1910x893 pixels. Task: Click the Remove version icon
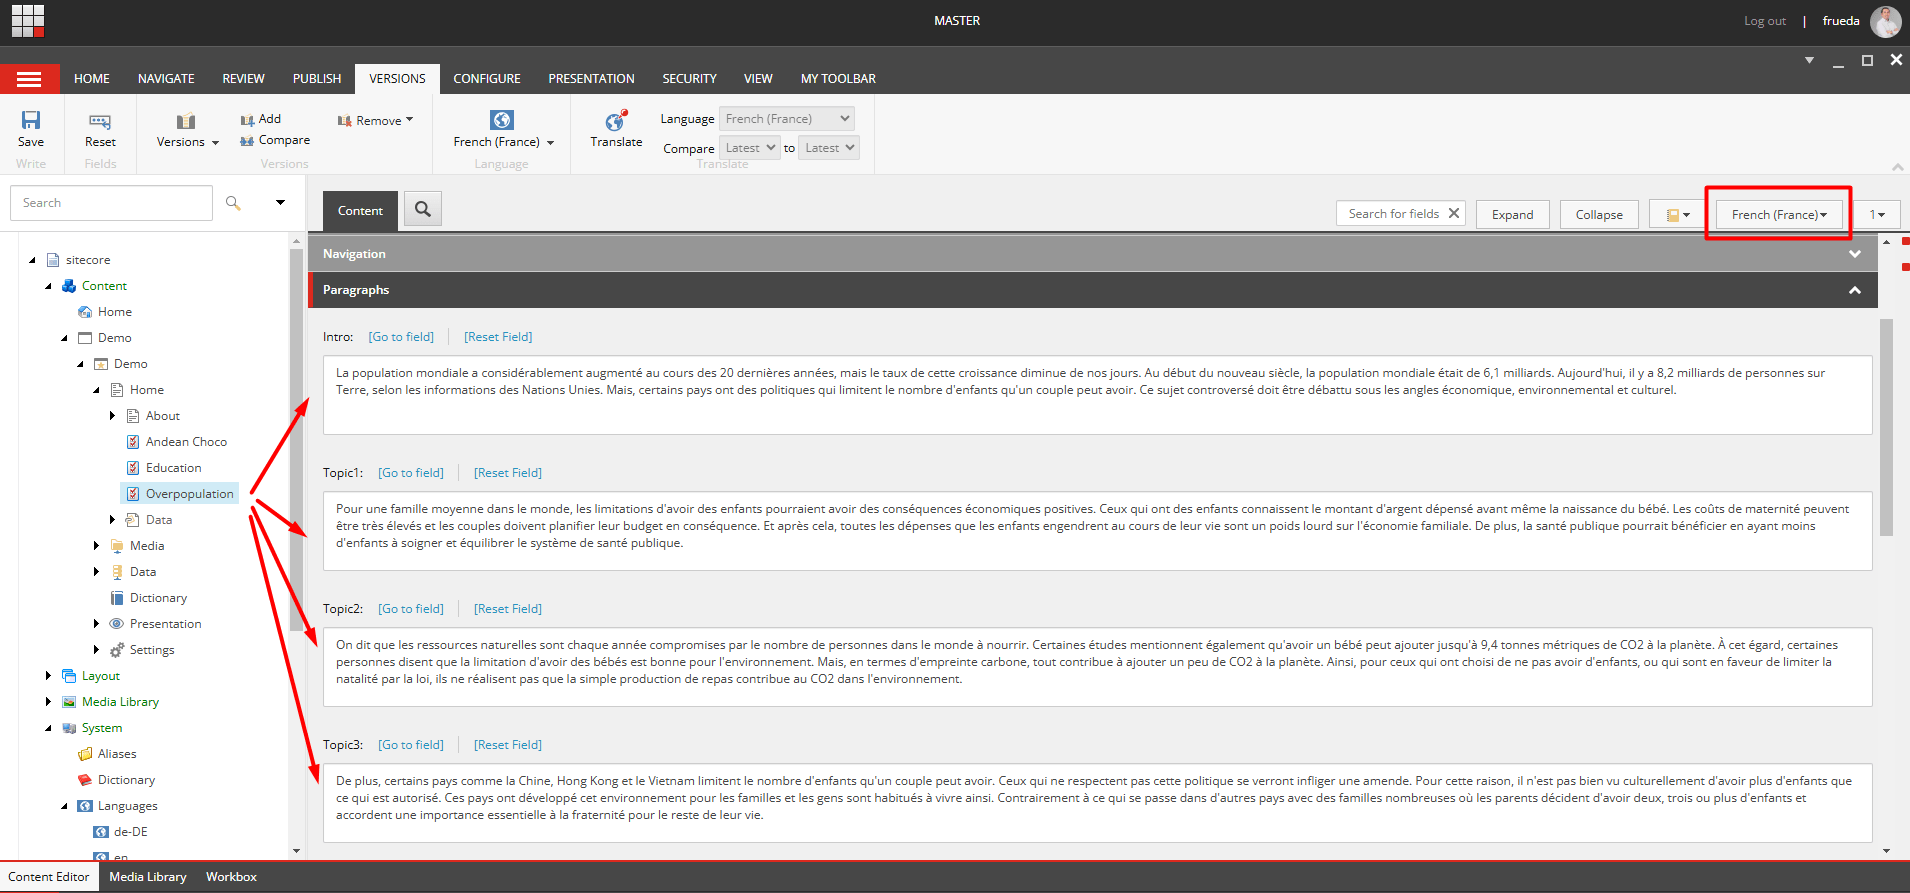pyautogui.click(x=345, y=121)
